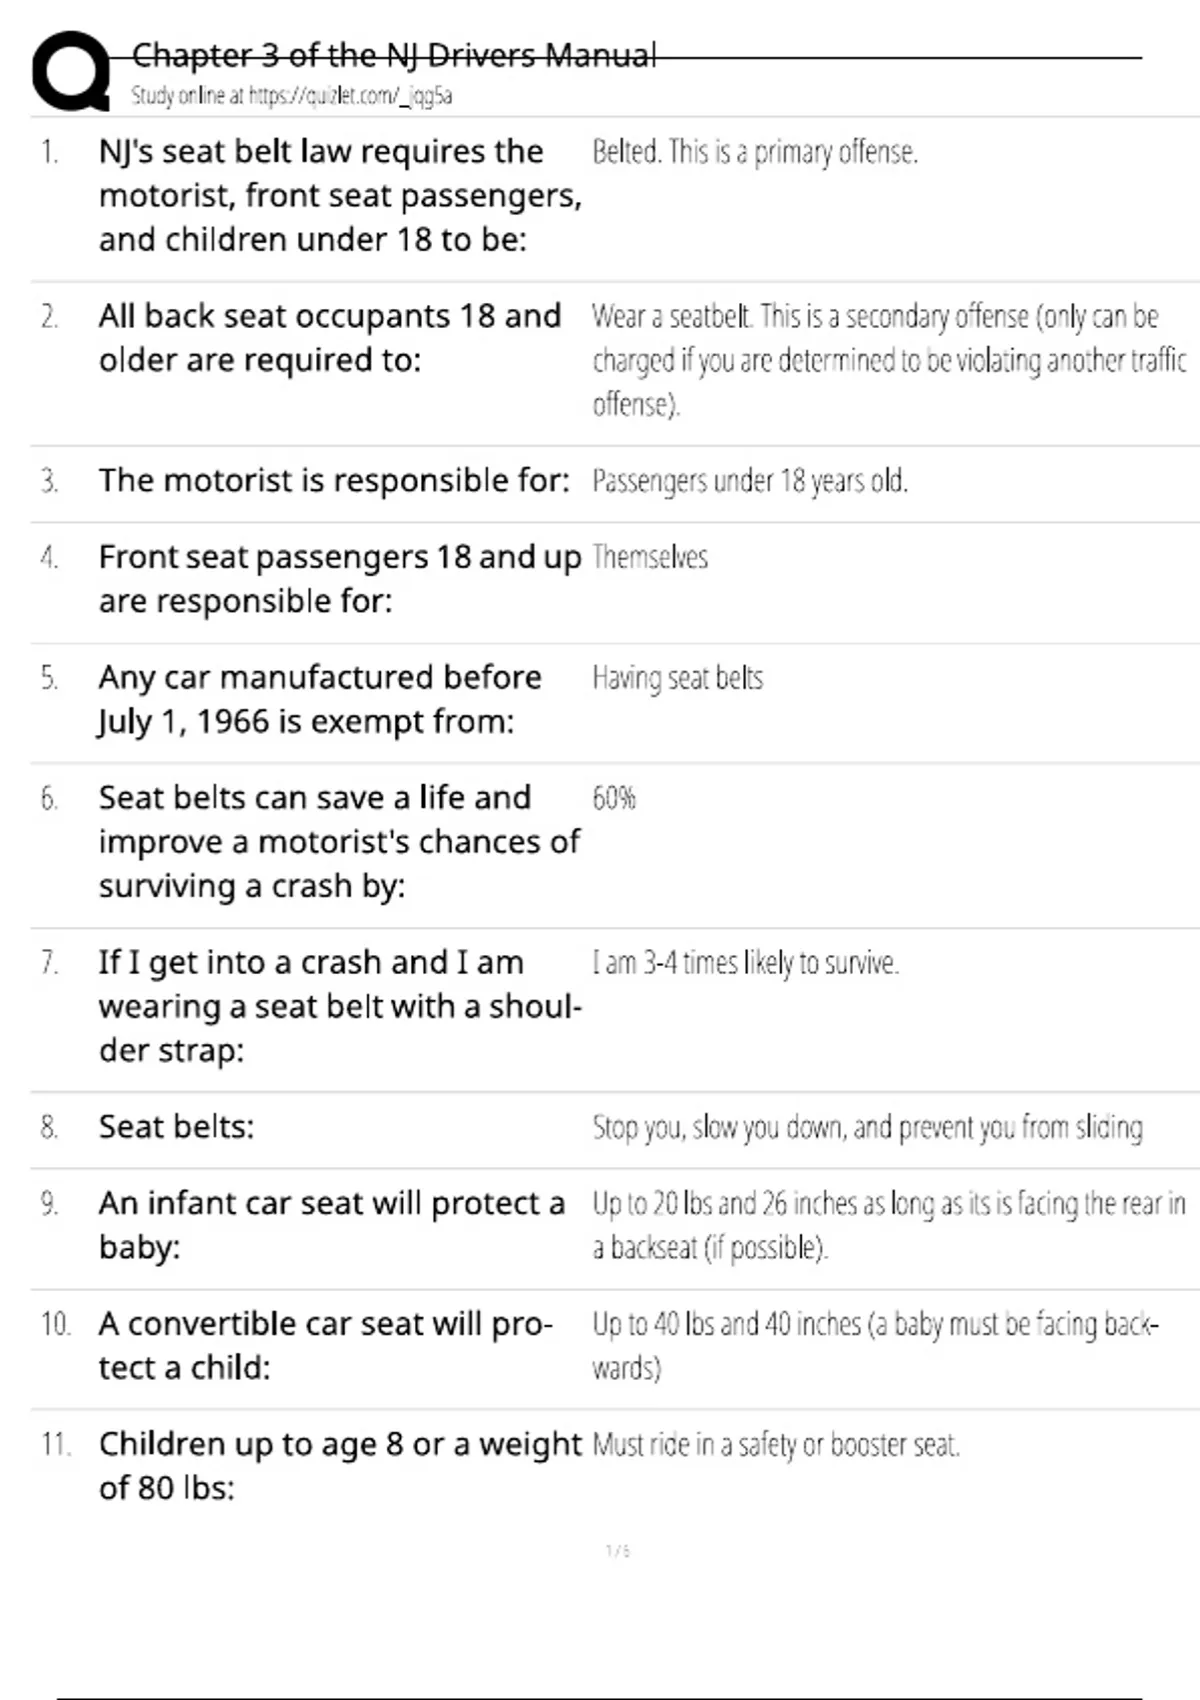Click the answer about stopping and preventing sliding
The width and height of the screenshot is (1200, 1700).
(x=867, y=1128)
